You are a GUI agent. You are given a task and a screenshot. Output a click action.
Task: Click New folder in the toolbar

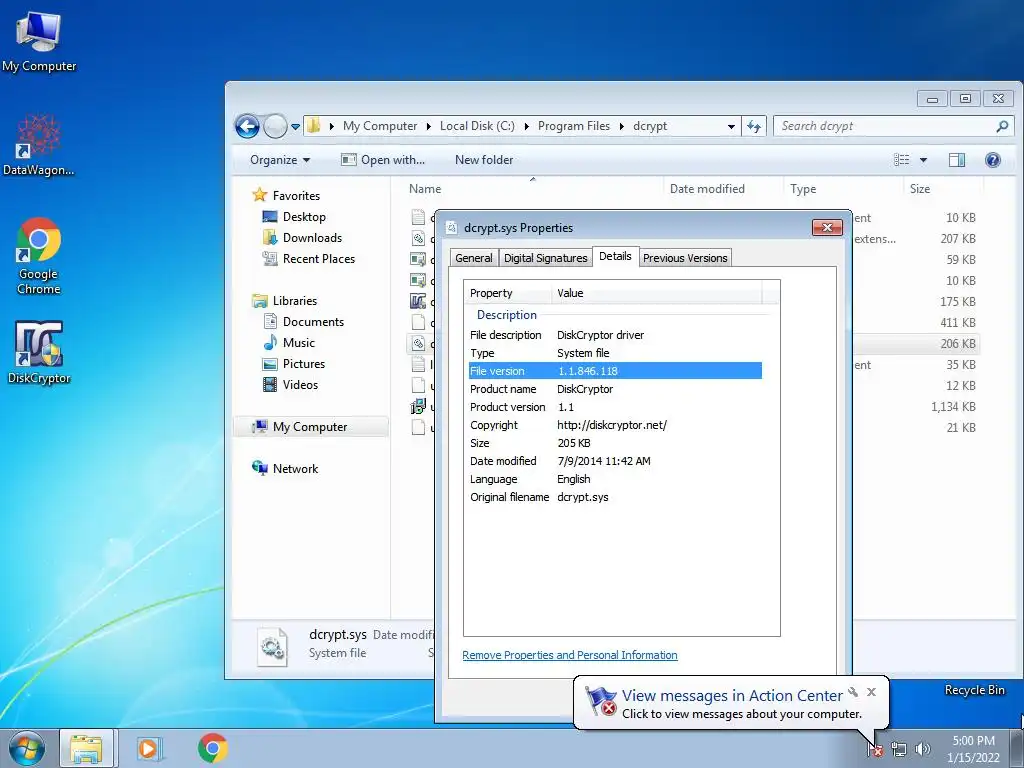click(484, 160)
